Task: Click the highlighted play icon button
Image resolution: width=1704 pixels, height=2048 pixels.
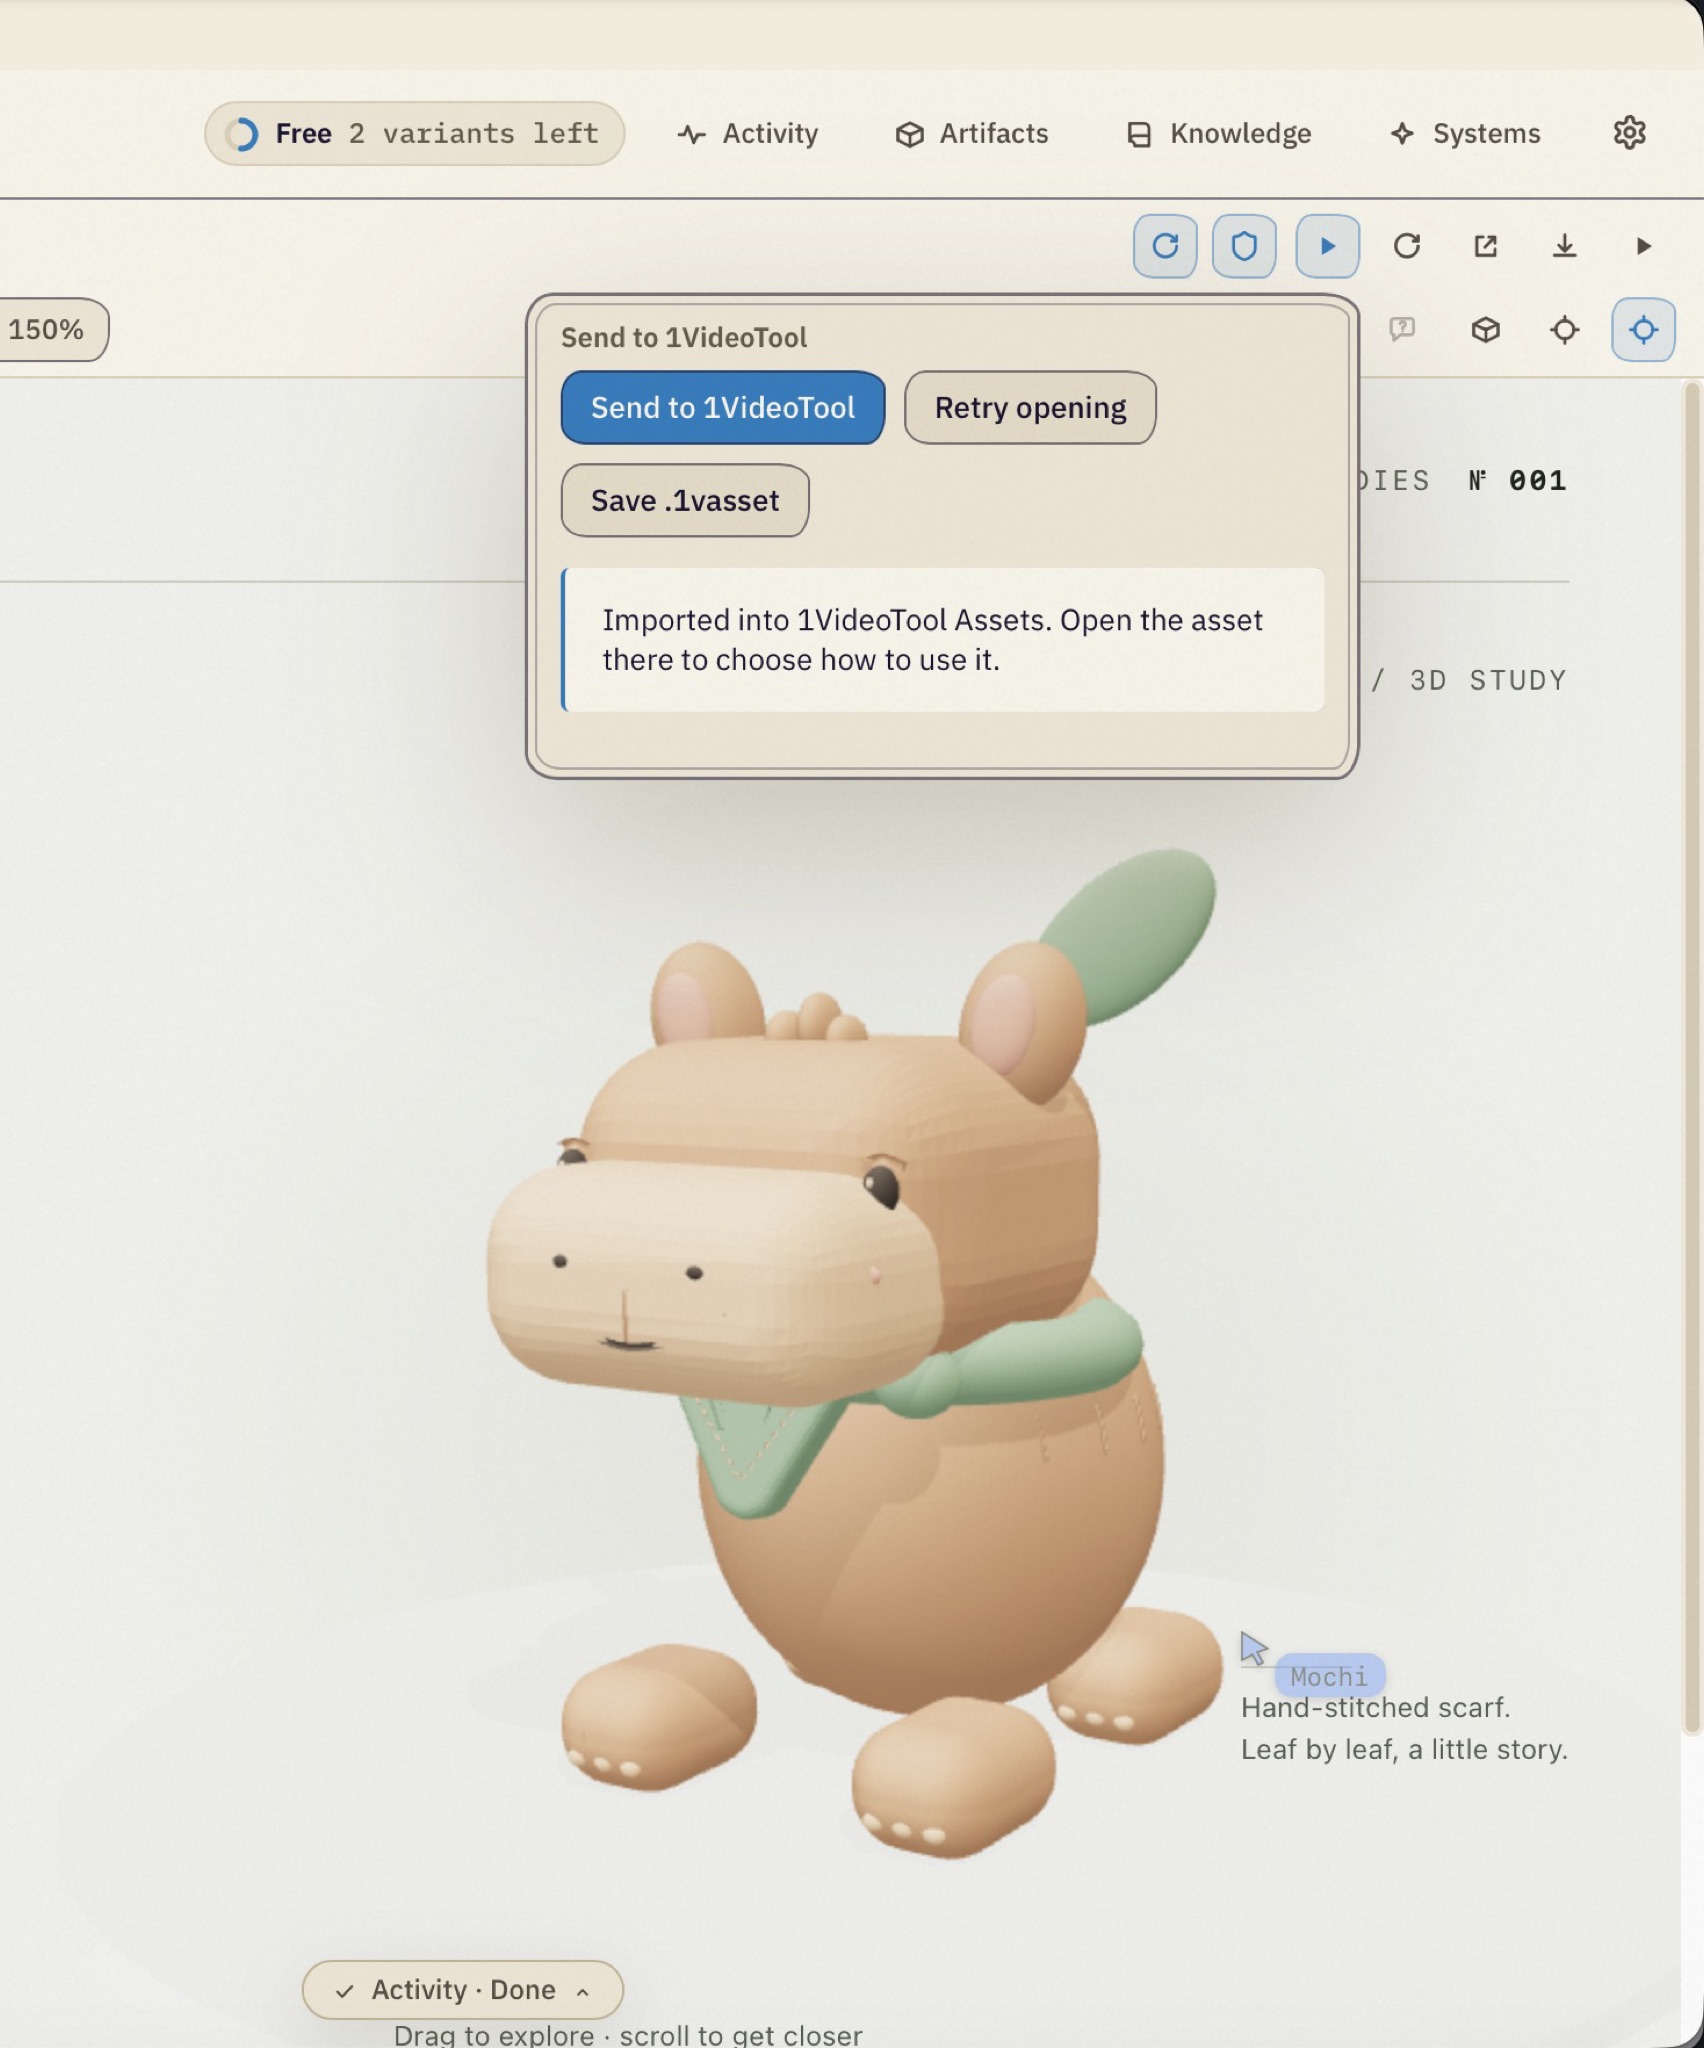Action: coord(1327,246)
